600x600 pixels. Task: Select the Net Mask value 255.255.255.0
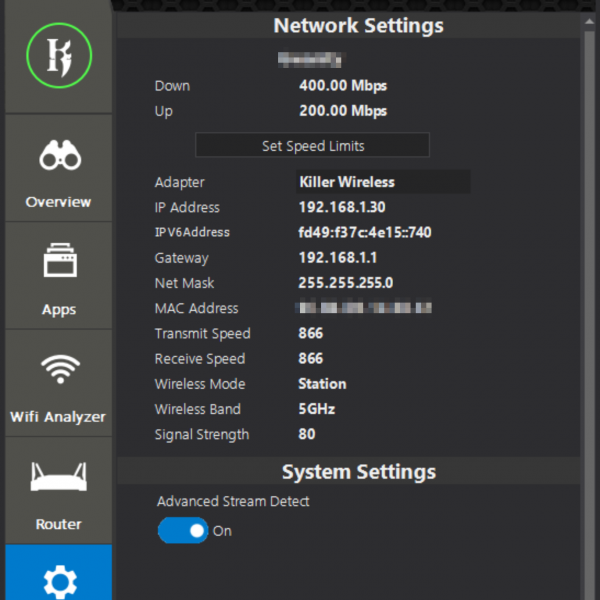click(346, 283)
